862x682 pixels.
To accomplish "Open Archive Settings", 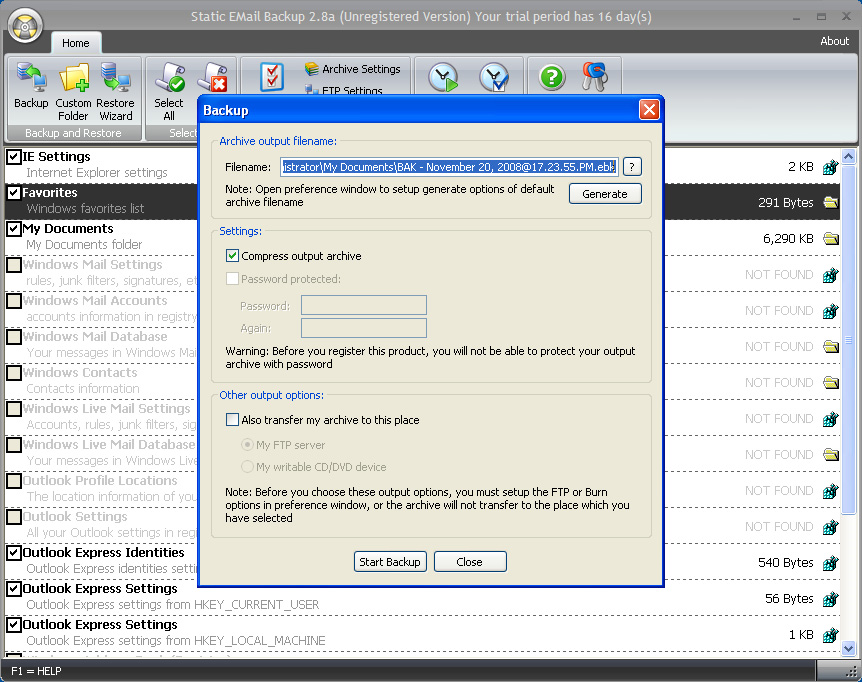I will click(352, 69).
